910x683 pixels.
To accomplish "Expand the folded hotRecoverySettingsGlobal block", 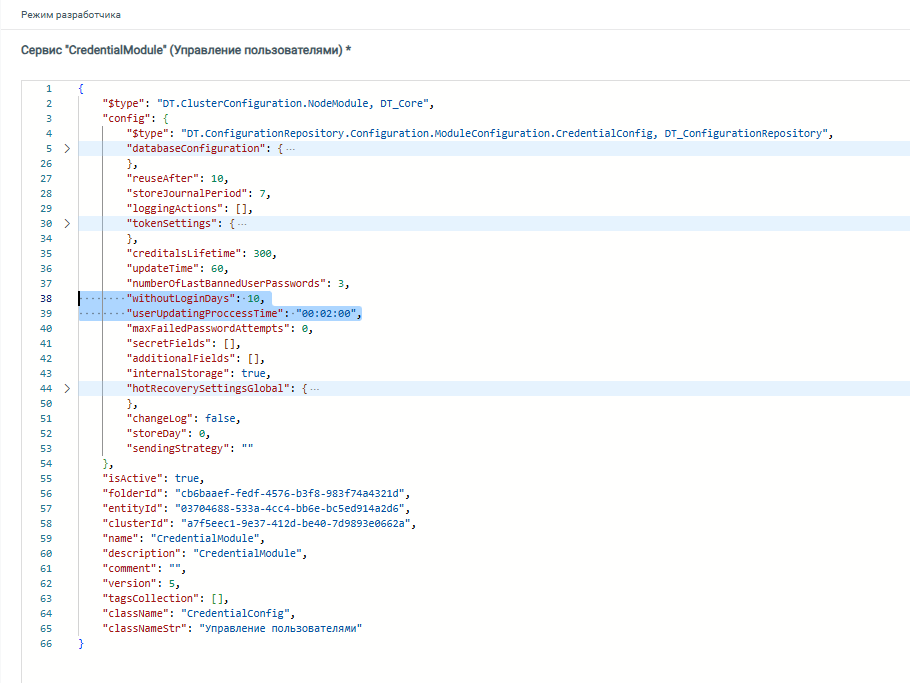I will (67, 388).
